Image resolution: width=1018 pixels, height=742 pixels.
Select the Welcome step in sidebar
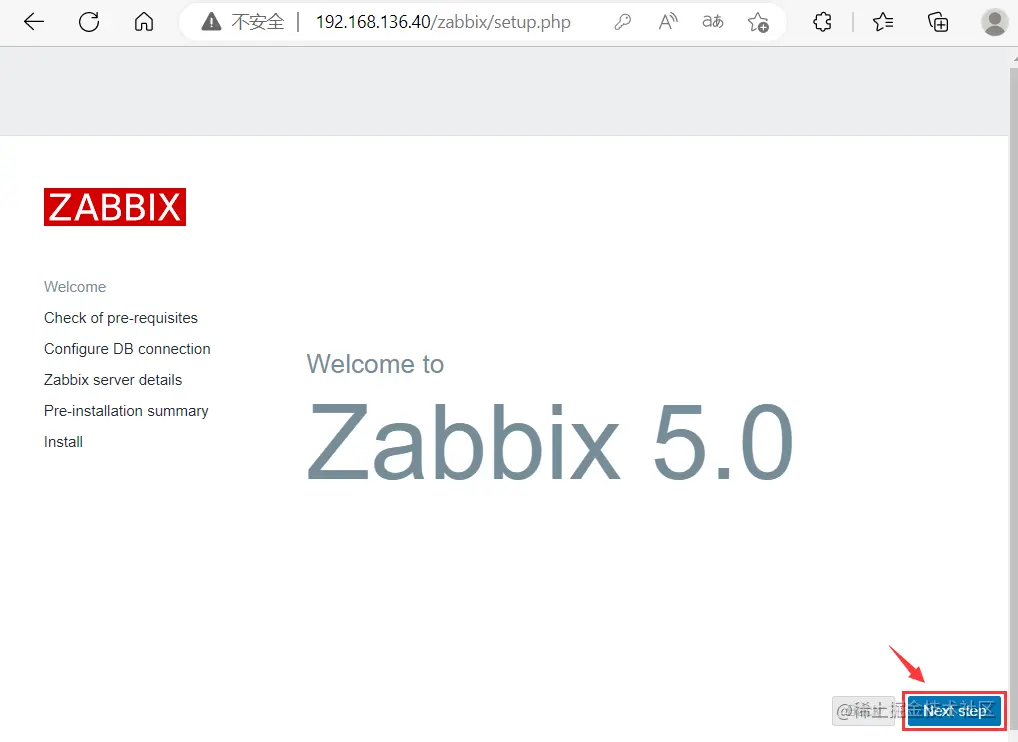(75, 287)
